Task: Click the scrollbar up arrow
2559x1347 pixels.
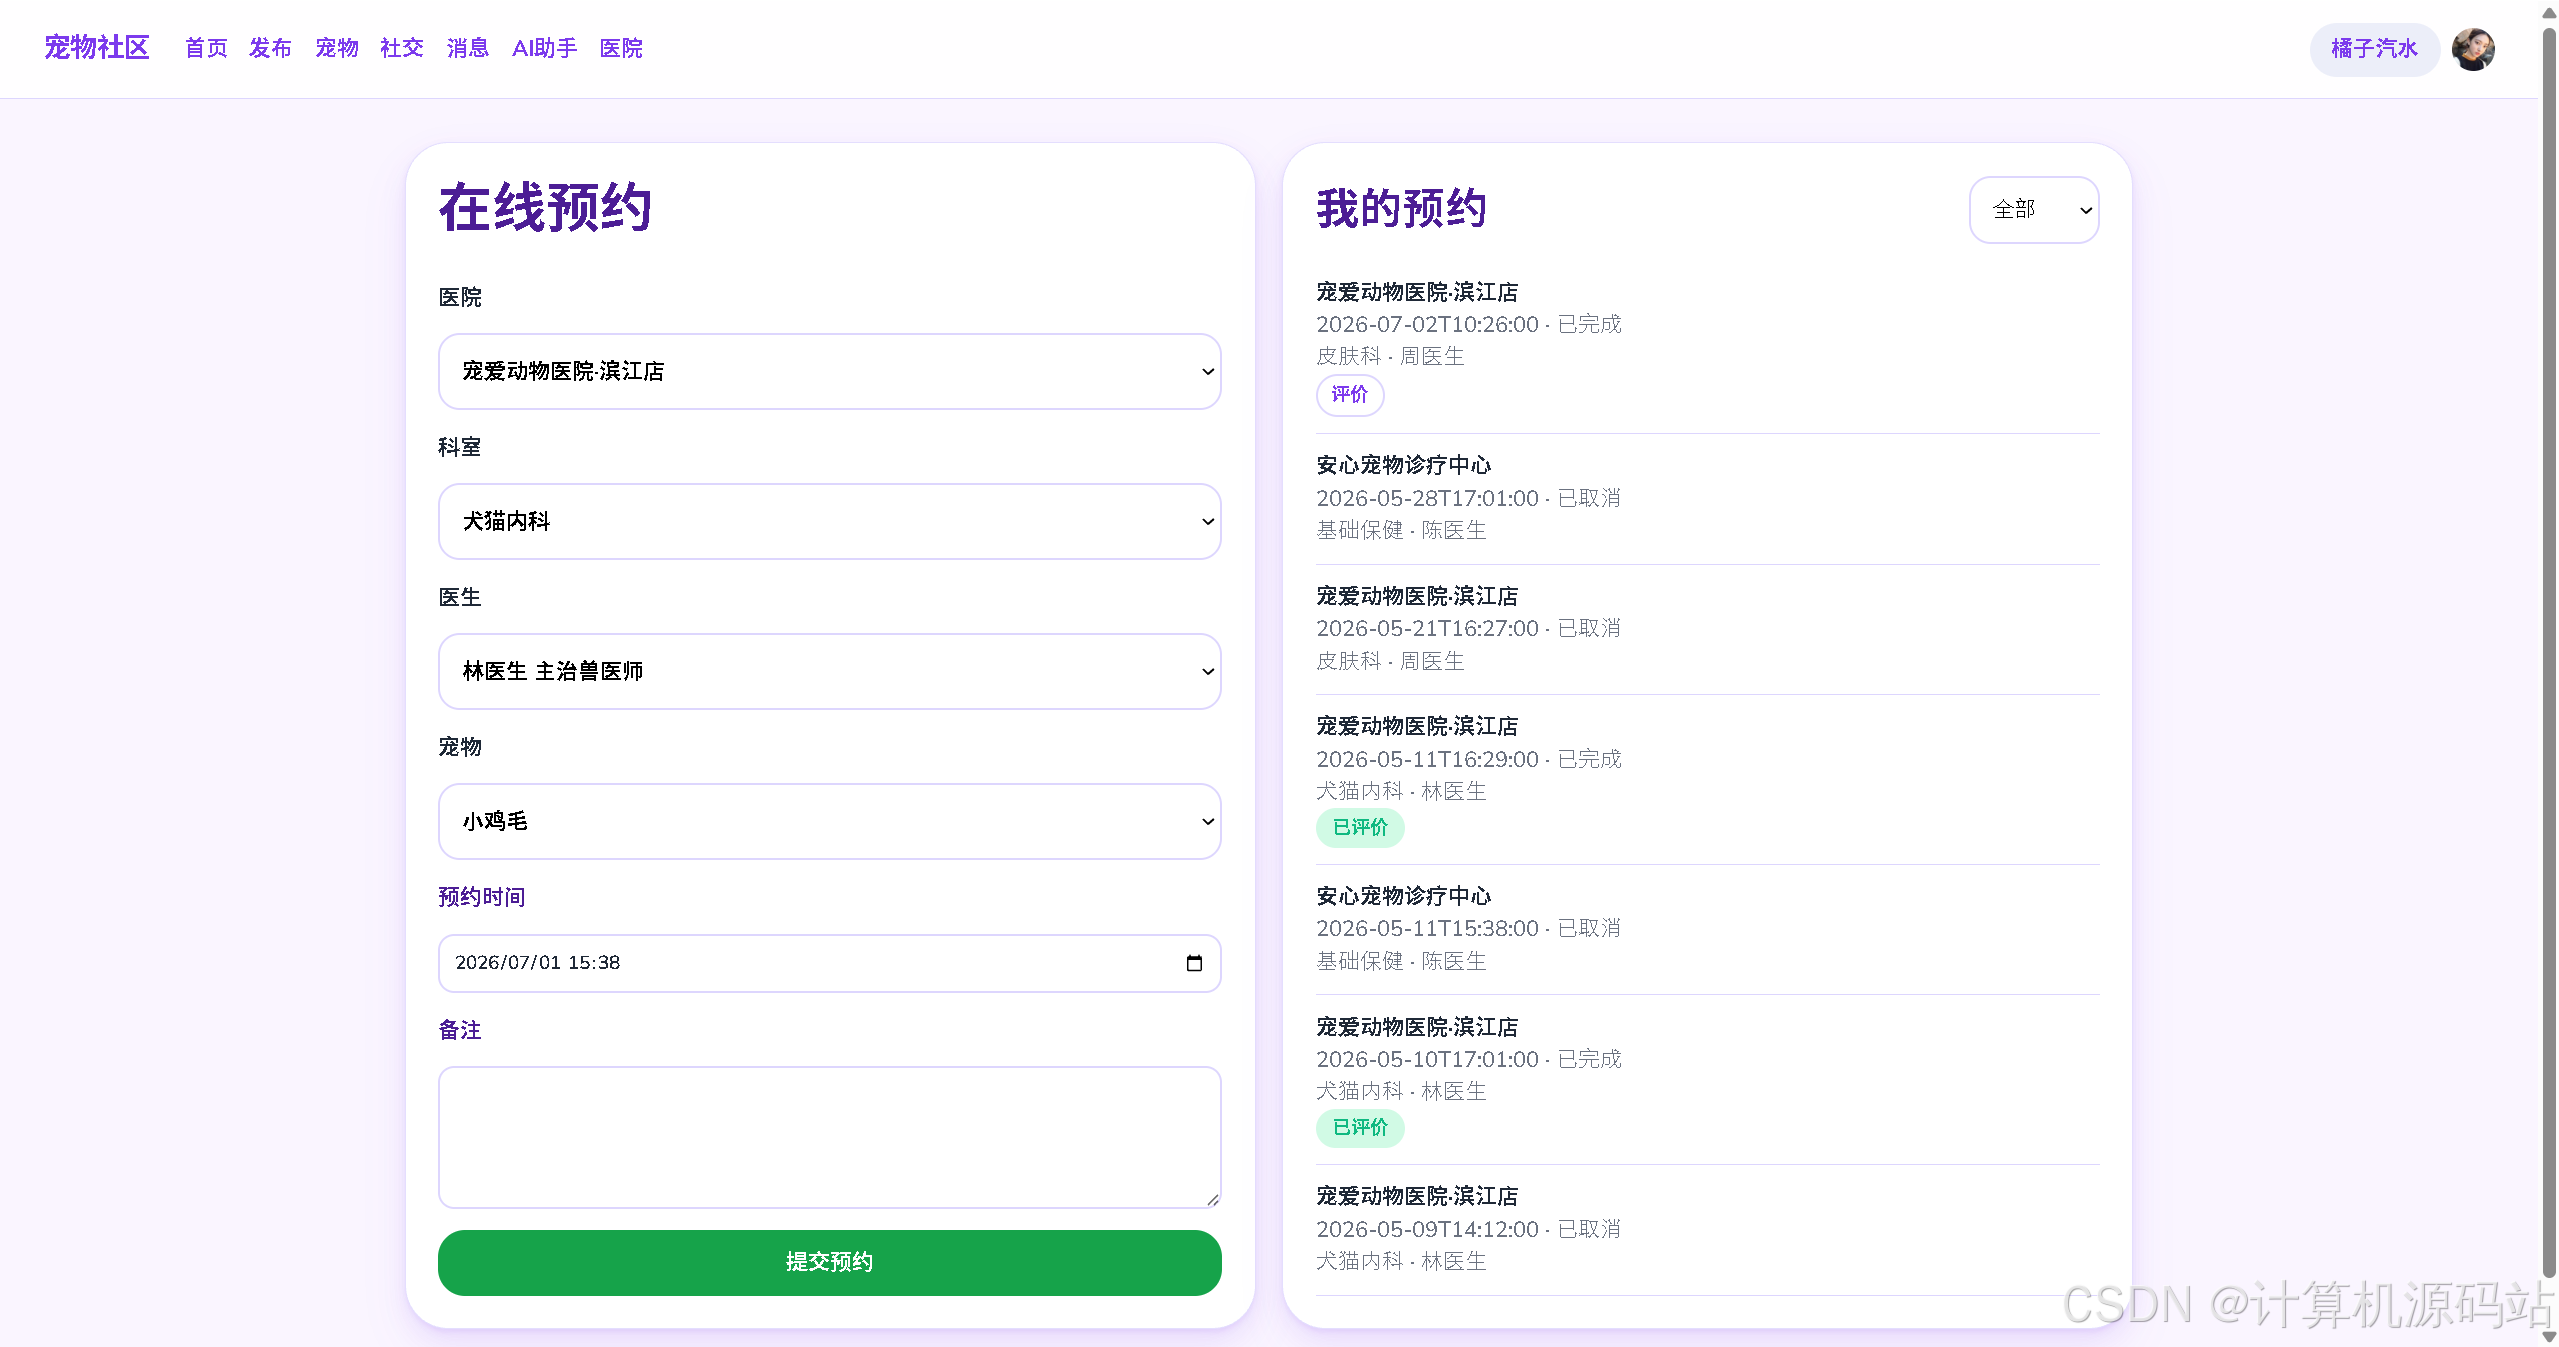Action: [x=2549, y=11]
